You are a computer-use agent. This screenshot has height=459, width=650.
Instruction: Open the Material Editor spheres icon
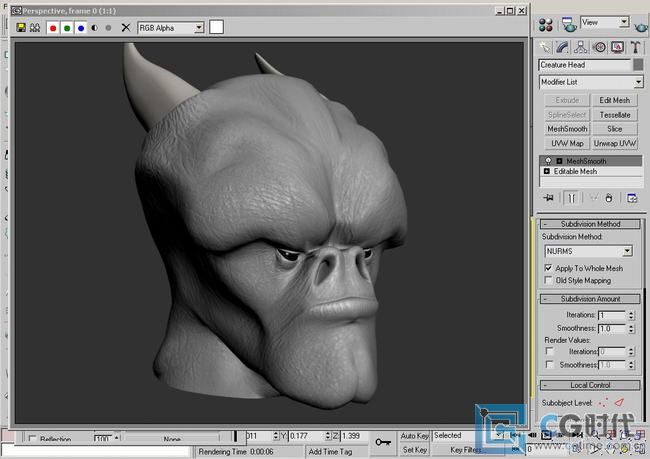point(546,25)
